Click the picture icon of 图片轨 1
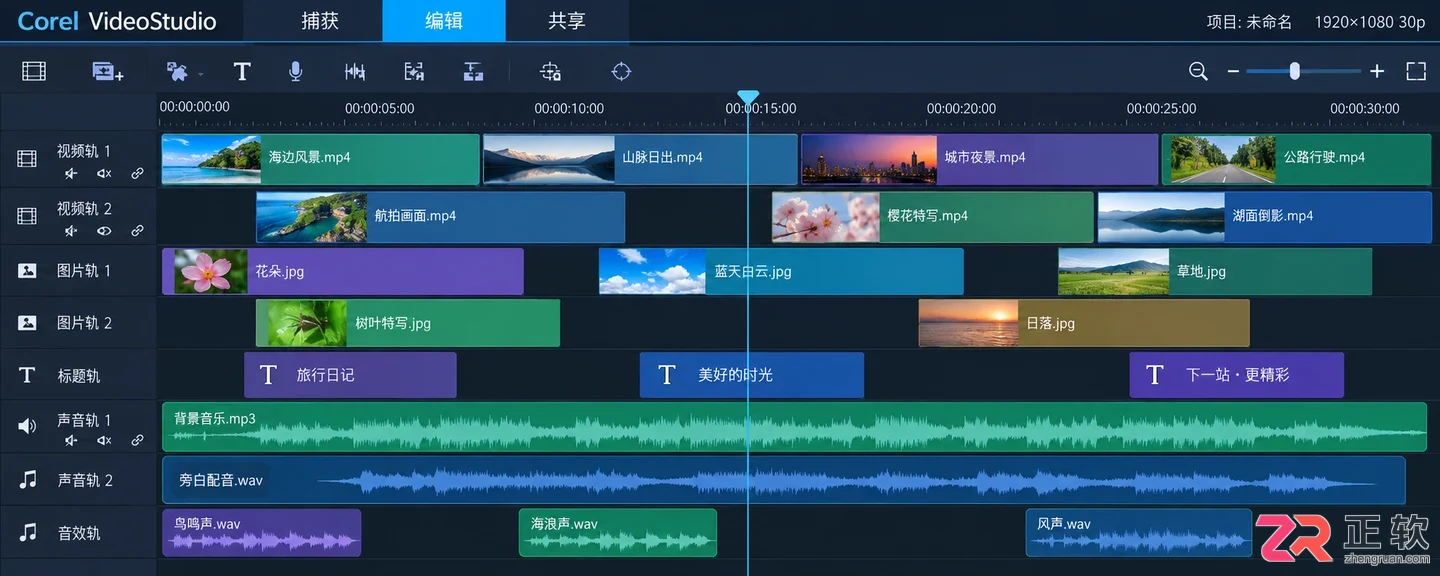The image size is (1440, 576). tap(27, 271)
